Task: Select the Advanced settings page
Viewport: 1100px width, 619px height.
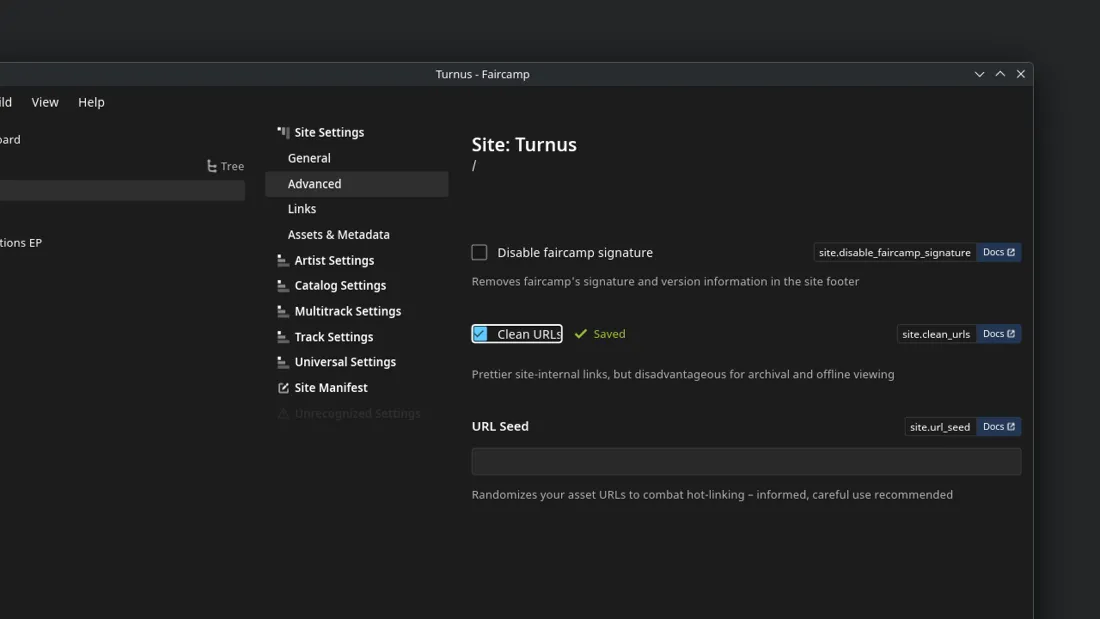Action: click(357, 184)
